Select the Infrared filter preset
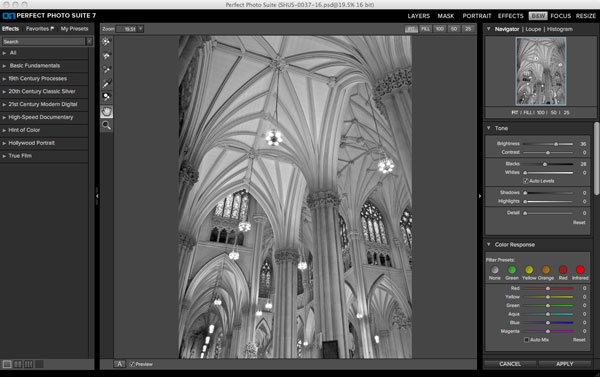The image size is (600, 377). 580,270
